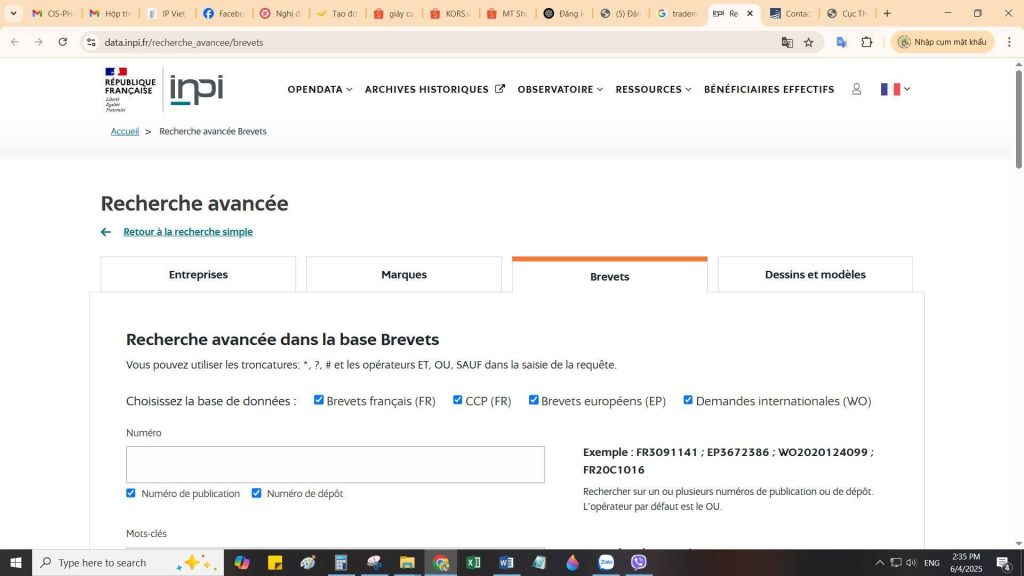Uncheck Brevets européens (EP) checkbox

click(534, 400)
